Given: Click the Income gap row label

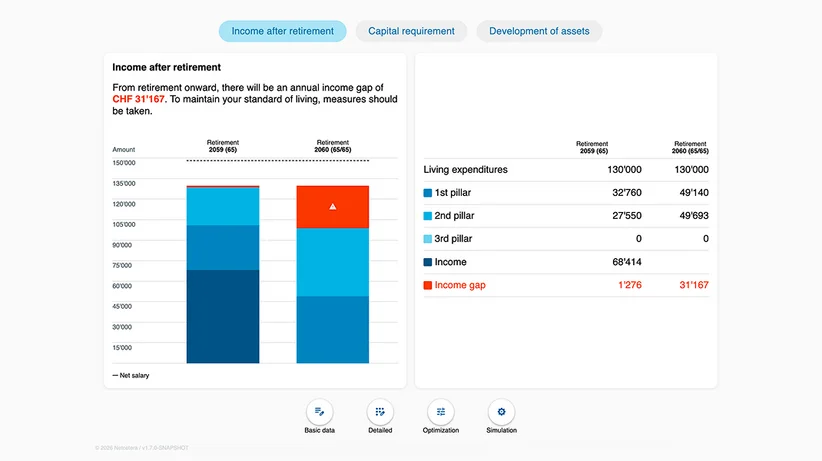Looking at the screenshot, I should (460, 285).
